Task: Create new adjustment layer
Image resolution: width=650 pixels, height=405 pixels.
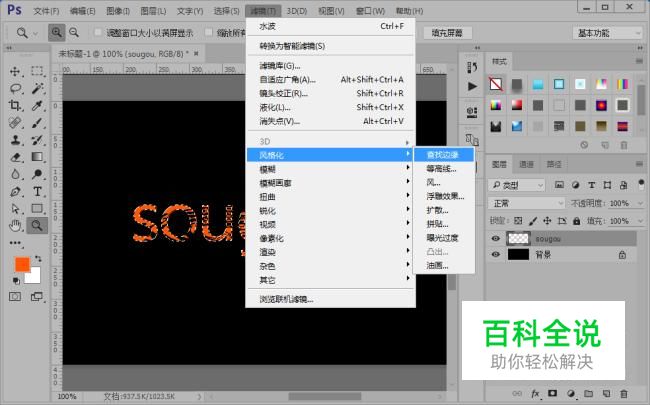Action: click(x=571, y=393)
